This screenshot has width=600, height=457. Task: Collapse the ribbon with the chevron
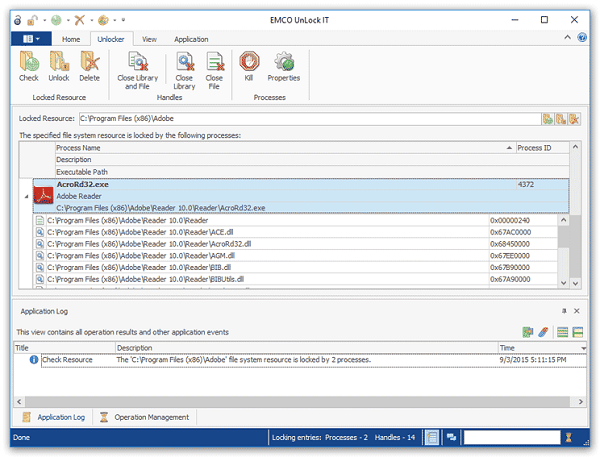pos(567,38)
